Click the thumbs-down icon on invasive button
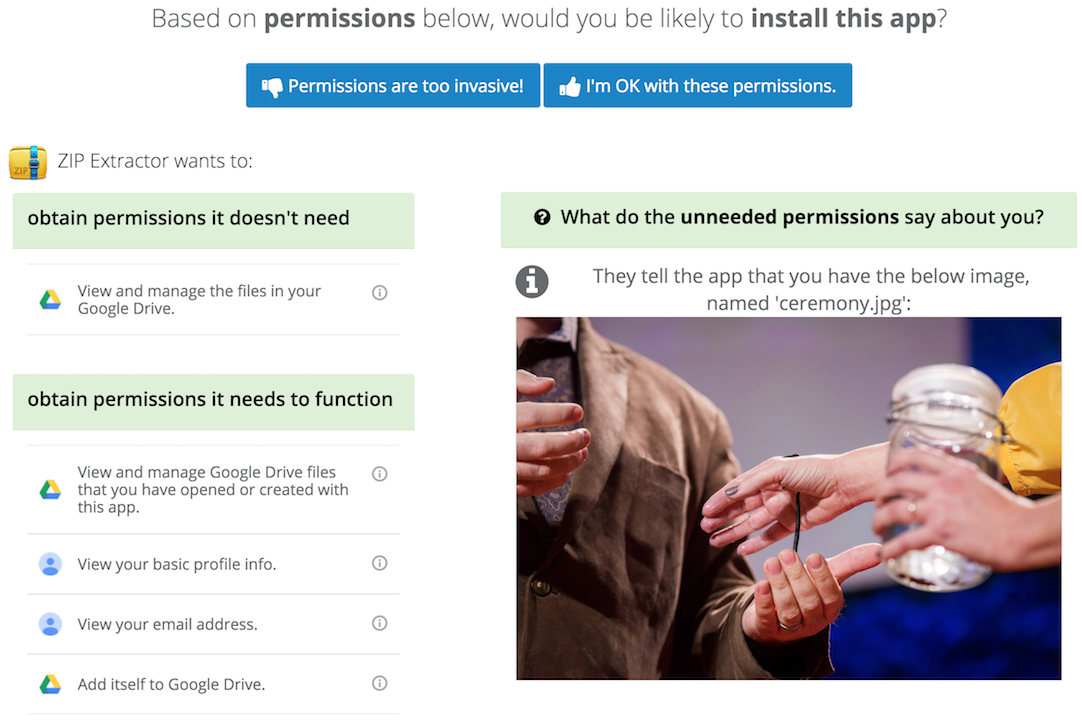 click(x=272, y=86)
